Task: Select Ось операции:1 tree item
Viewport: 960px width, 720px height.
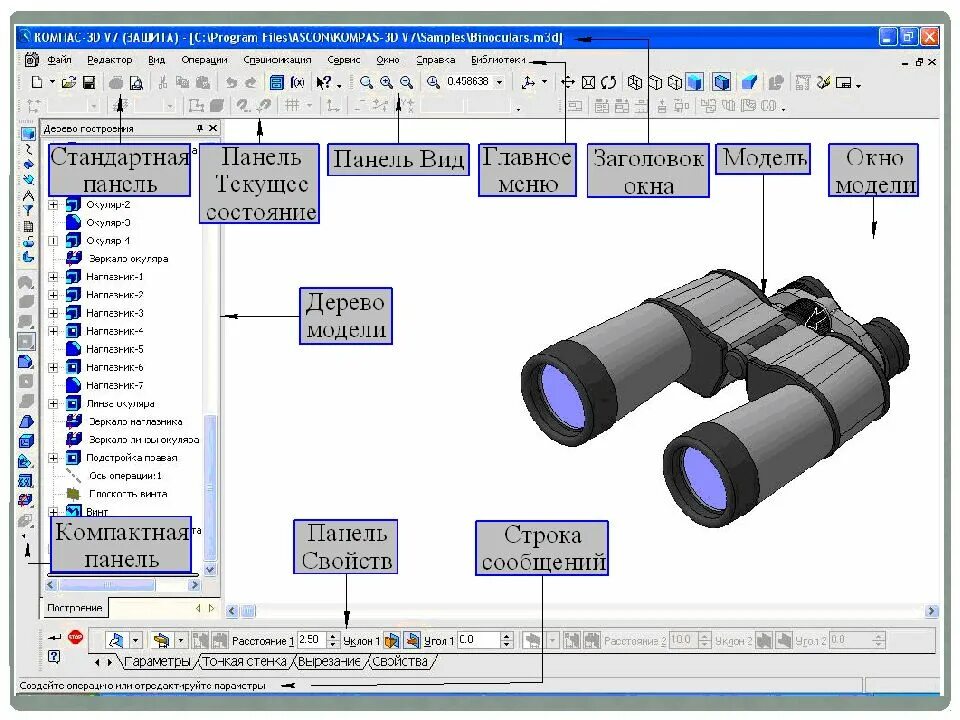Action: [x=126, y=476]
